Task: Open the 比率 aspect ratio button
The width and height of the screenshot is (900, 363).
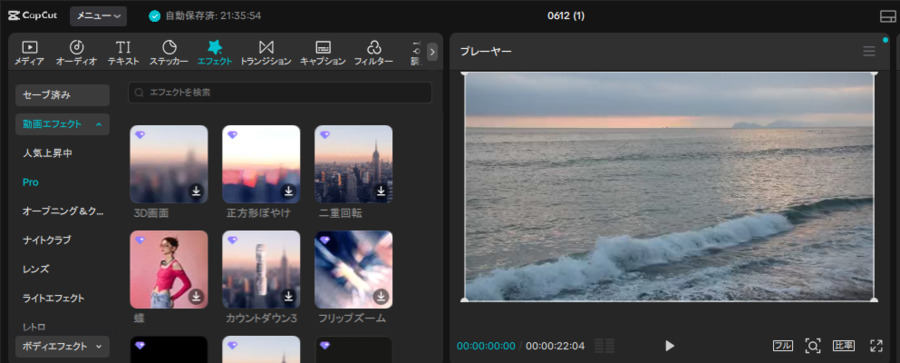Action: click(x=844, y=346)
